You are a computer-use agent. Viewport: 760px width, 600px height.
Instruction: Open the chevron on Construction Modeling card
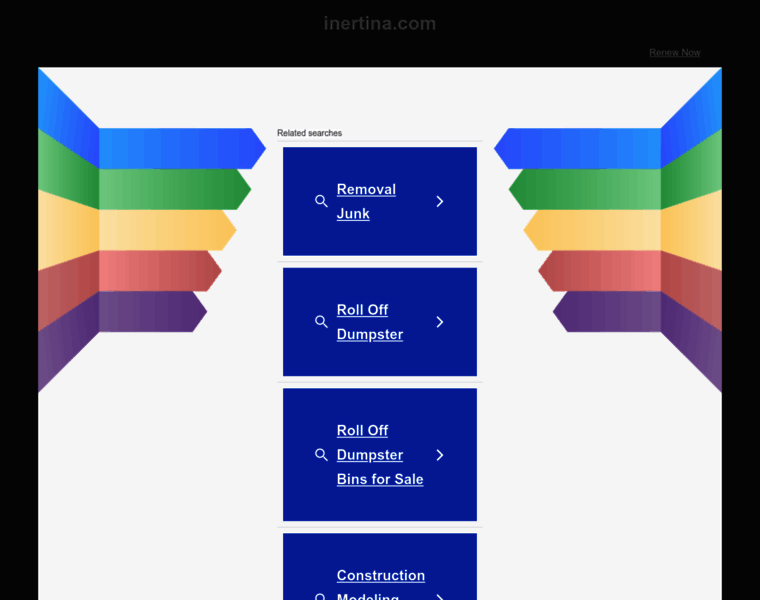point(440,597)
